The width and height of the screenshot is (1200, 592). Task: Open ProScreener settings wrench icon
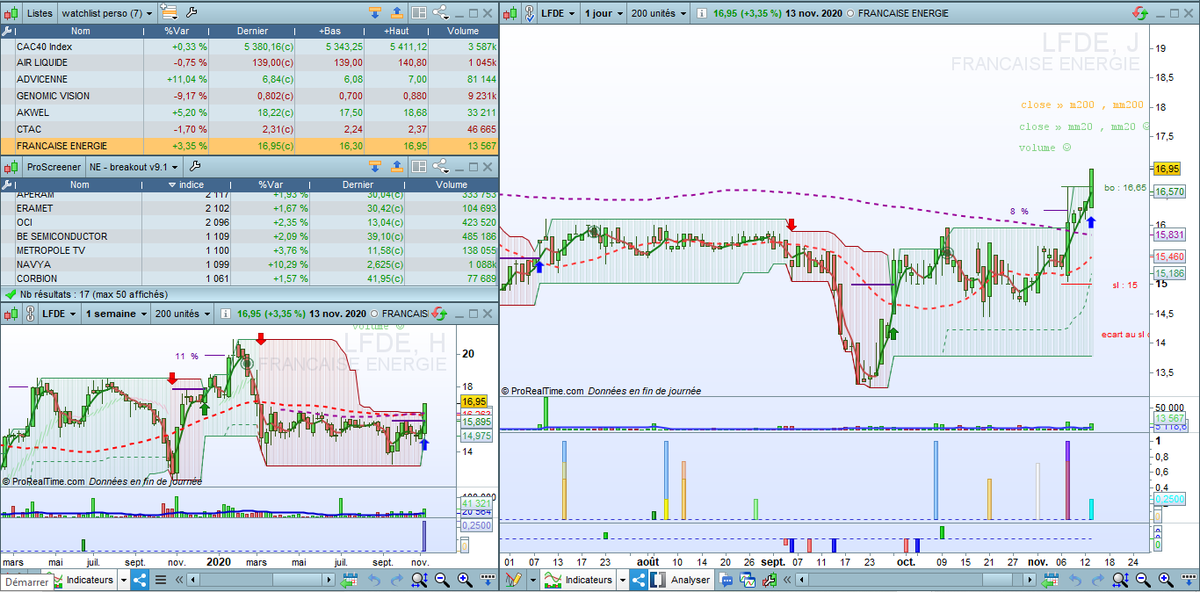point(195,166)
